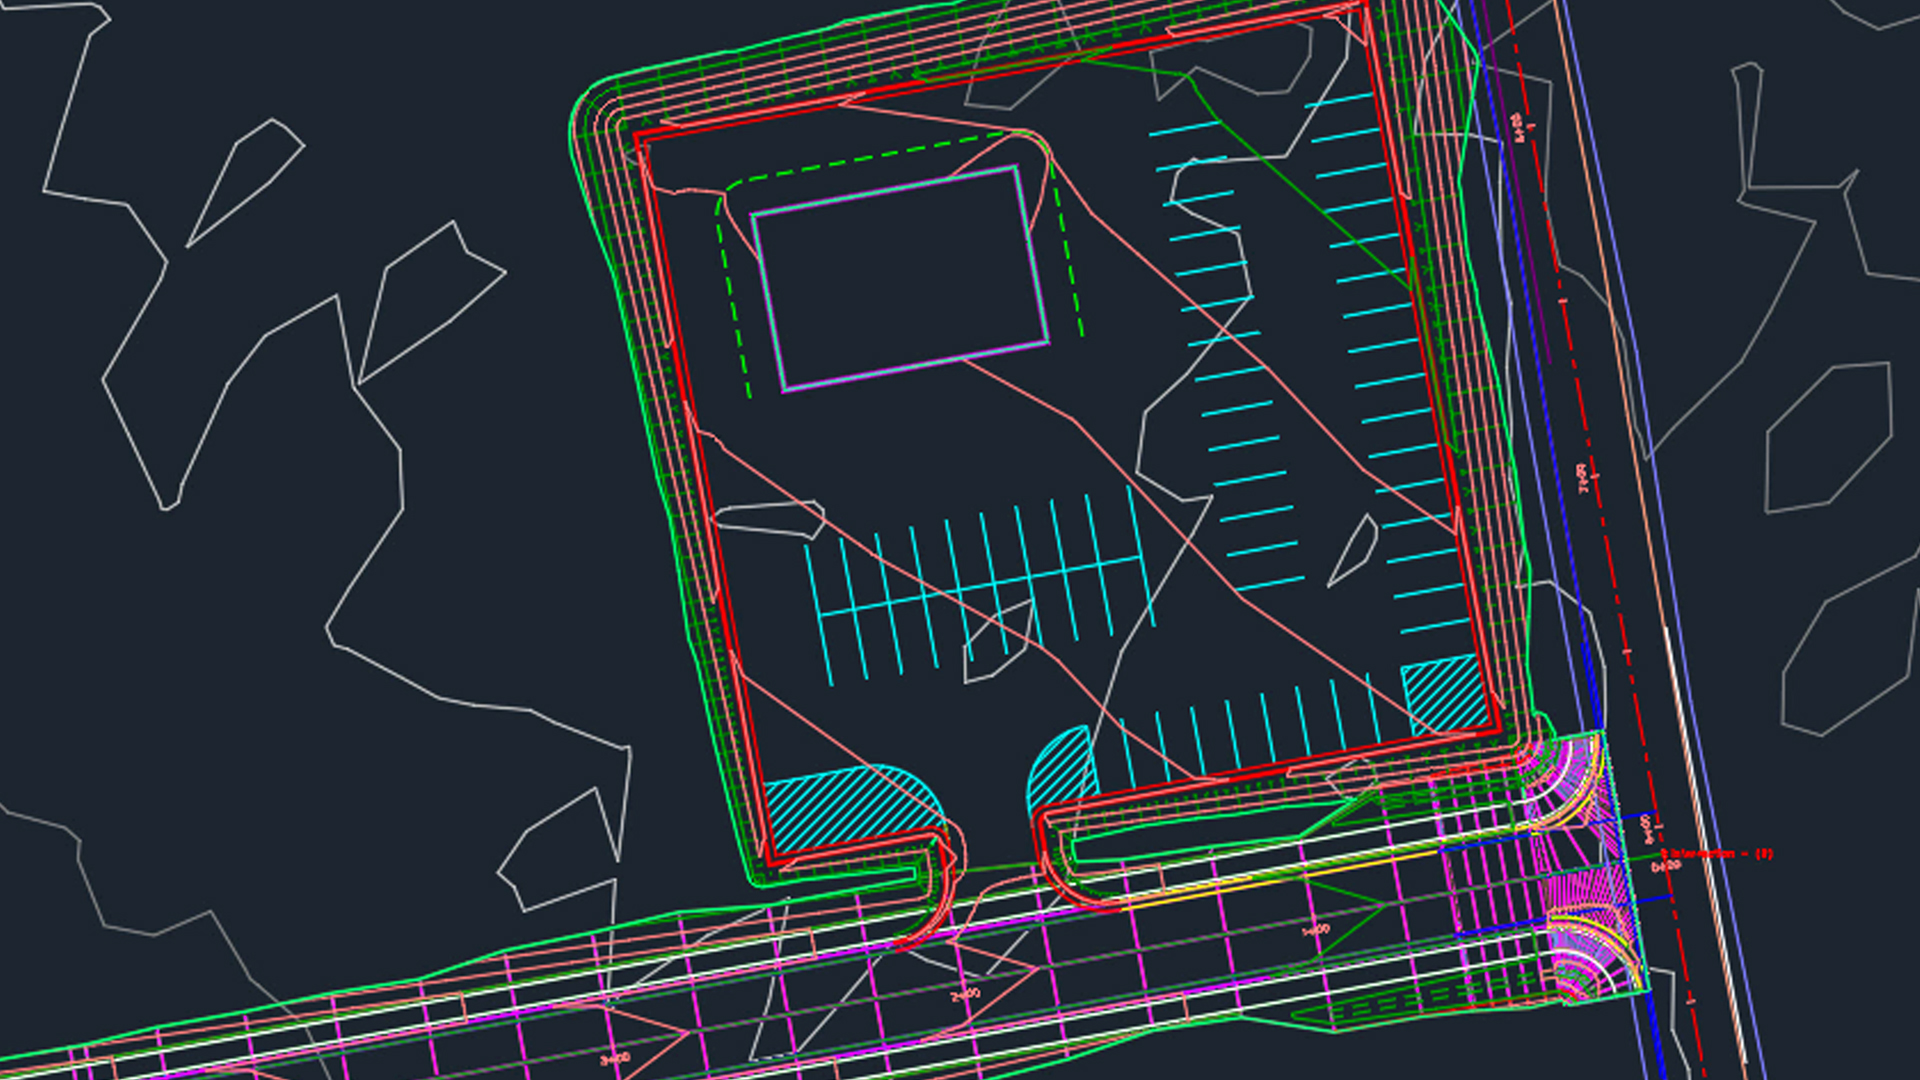Click the red station label on the upper right road
1920x1080 pixels.
click(x=1517, y=124)
